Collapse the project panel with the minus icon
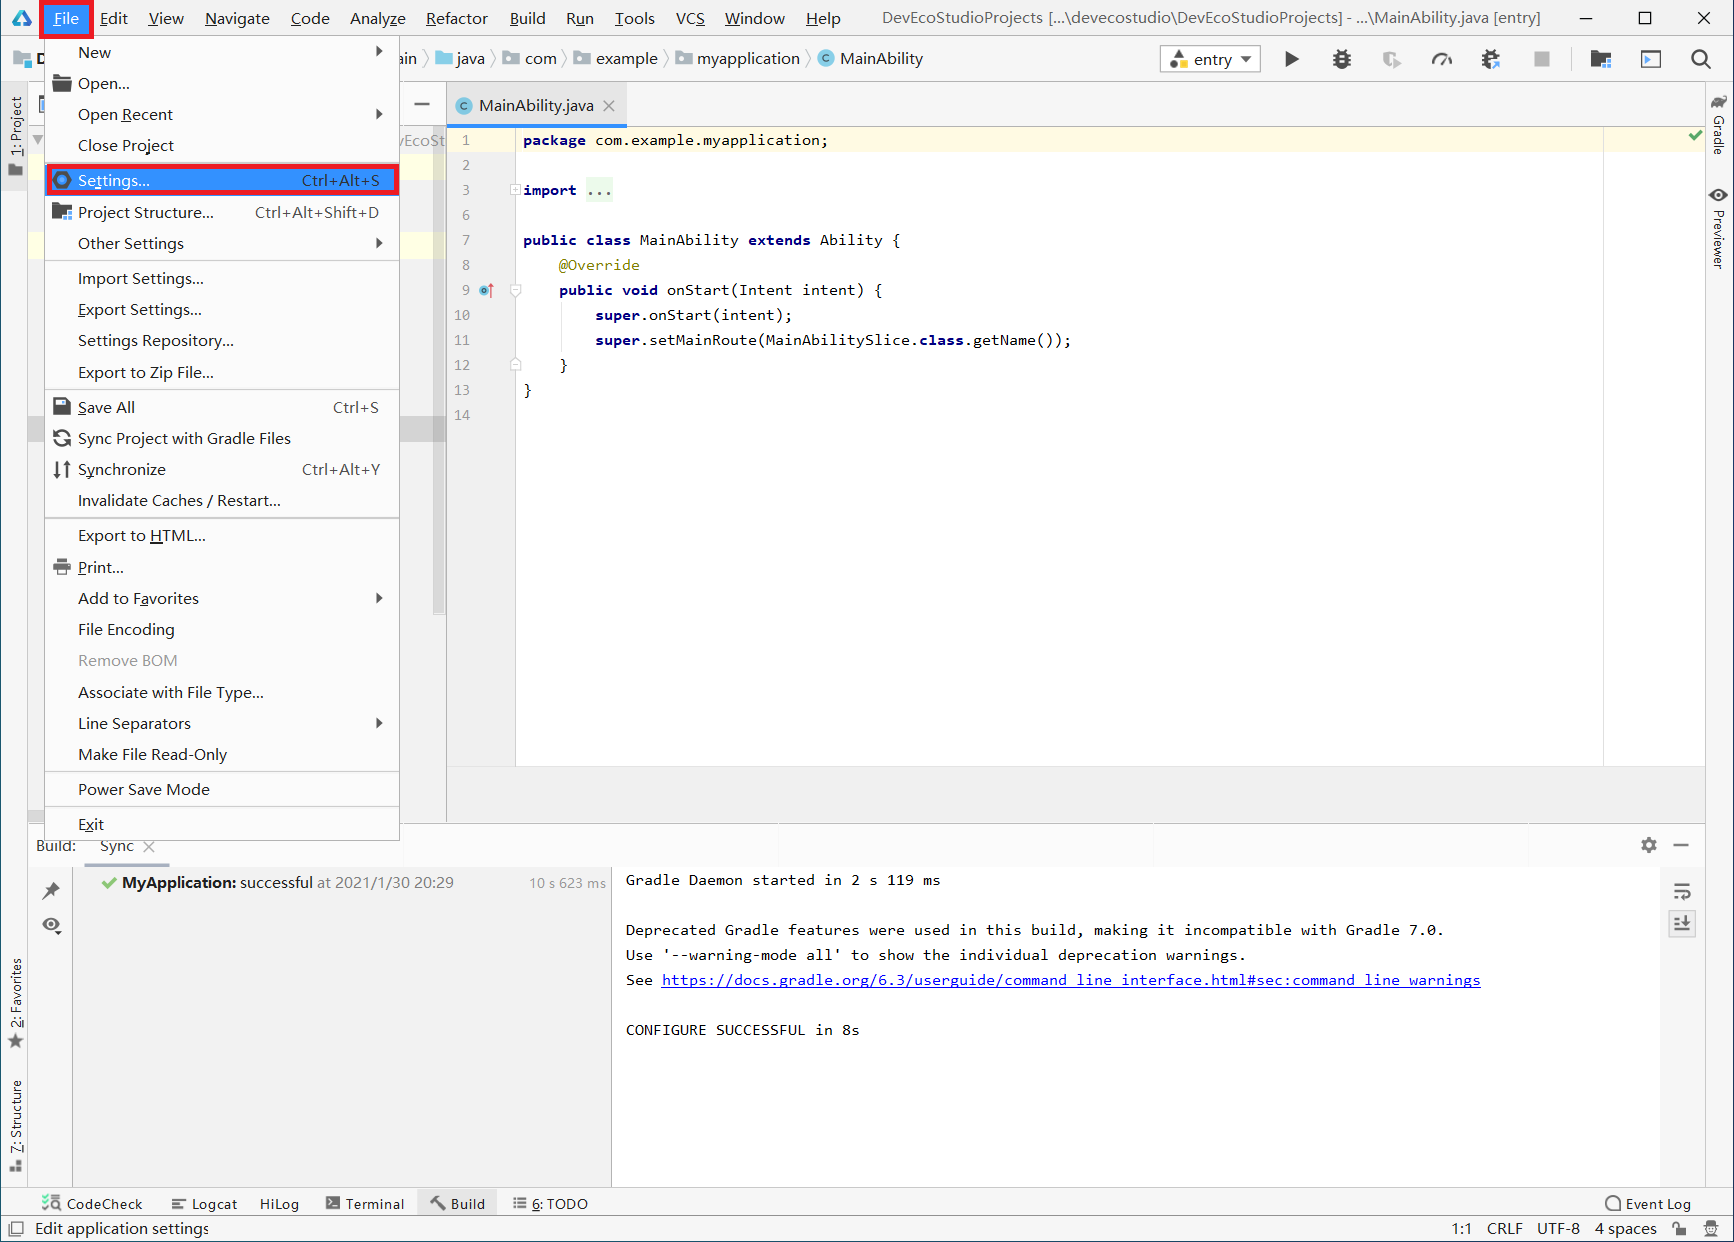 [422, 104]
